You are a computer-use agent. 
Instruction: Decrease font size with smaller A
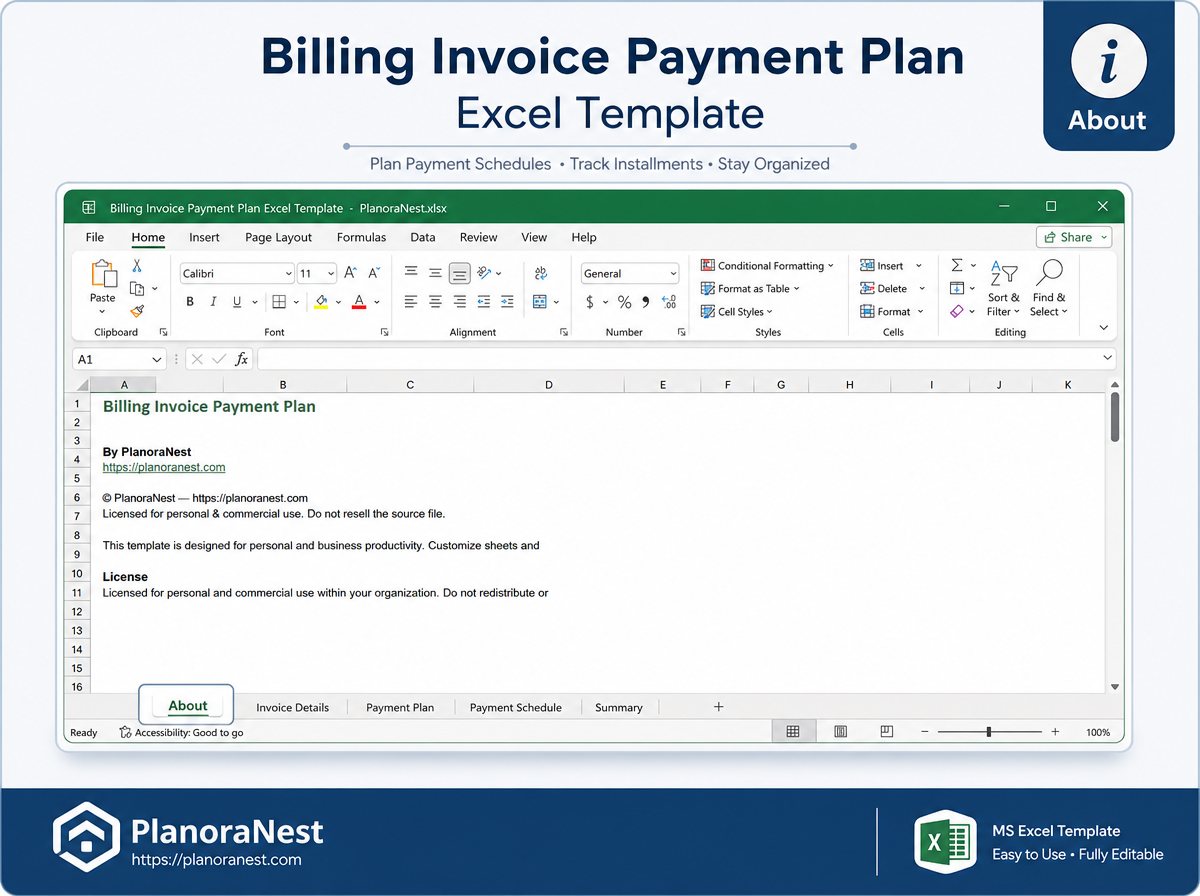coord(374,273)
